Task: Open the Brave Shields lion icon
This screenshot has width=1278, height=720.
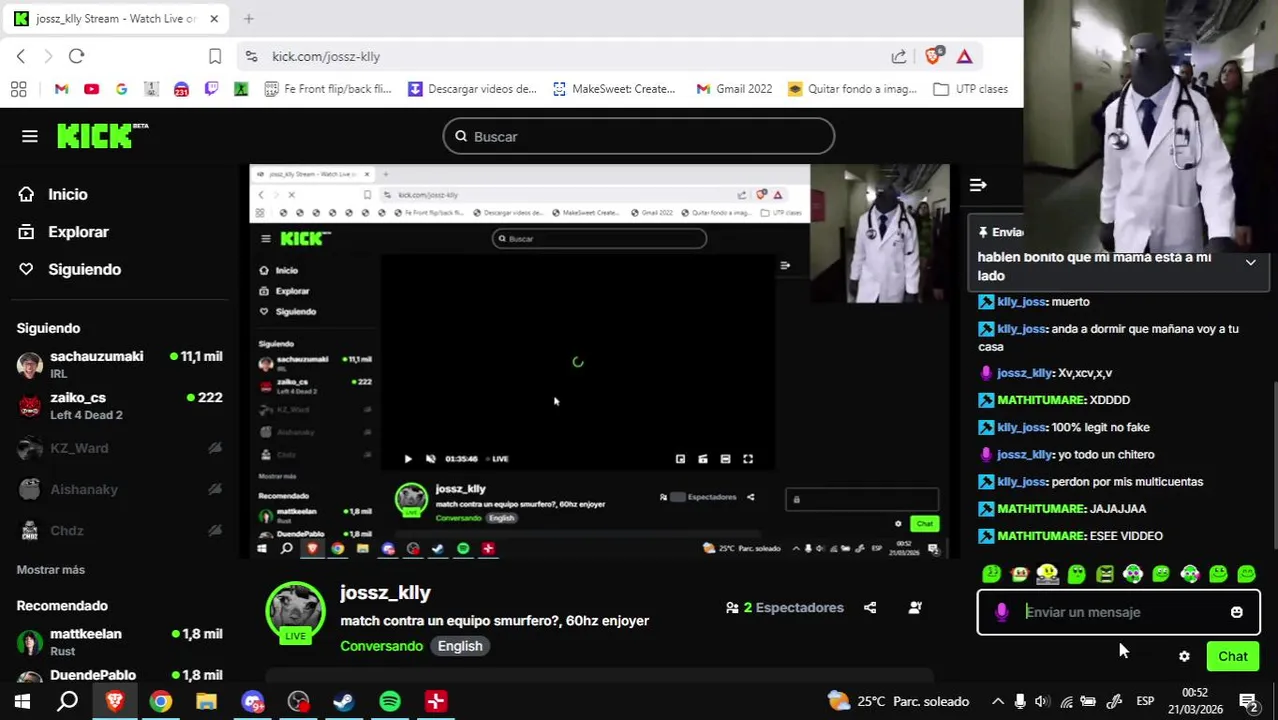Action: tap(933, 56)
